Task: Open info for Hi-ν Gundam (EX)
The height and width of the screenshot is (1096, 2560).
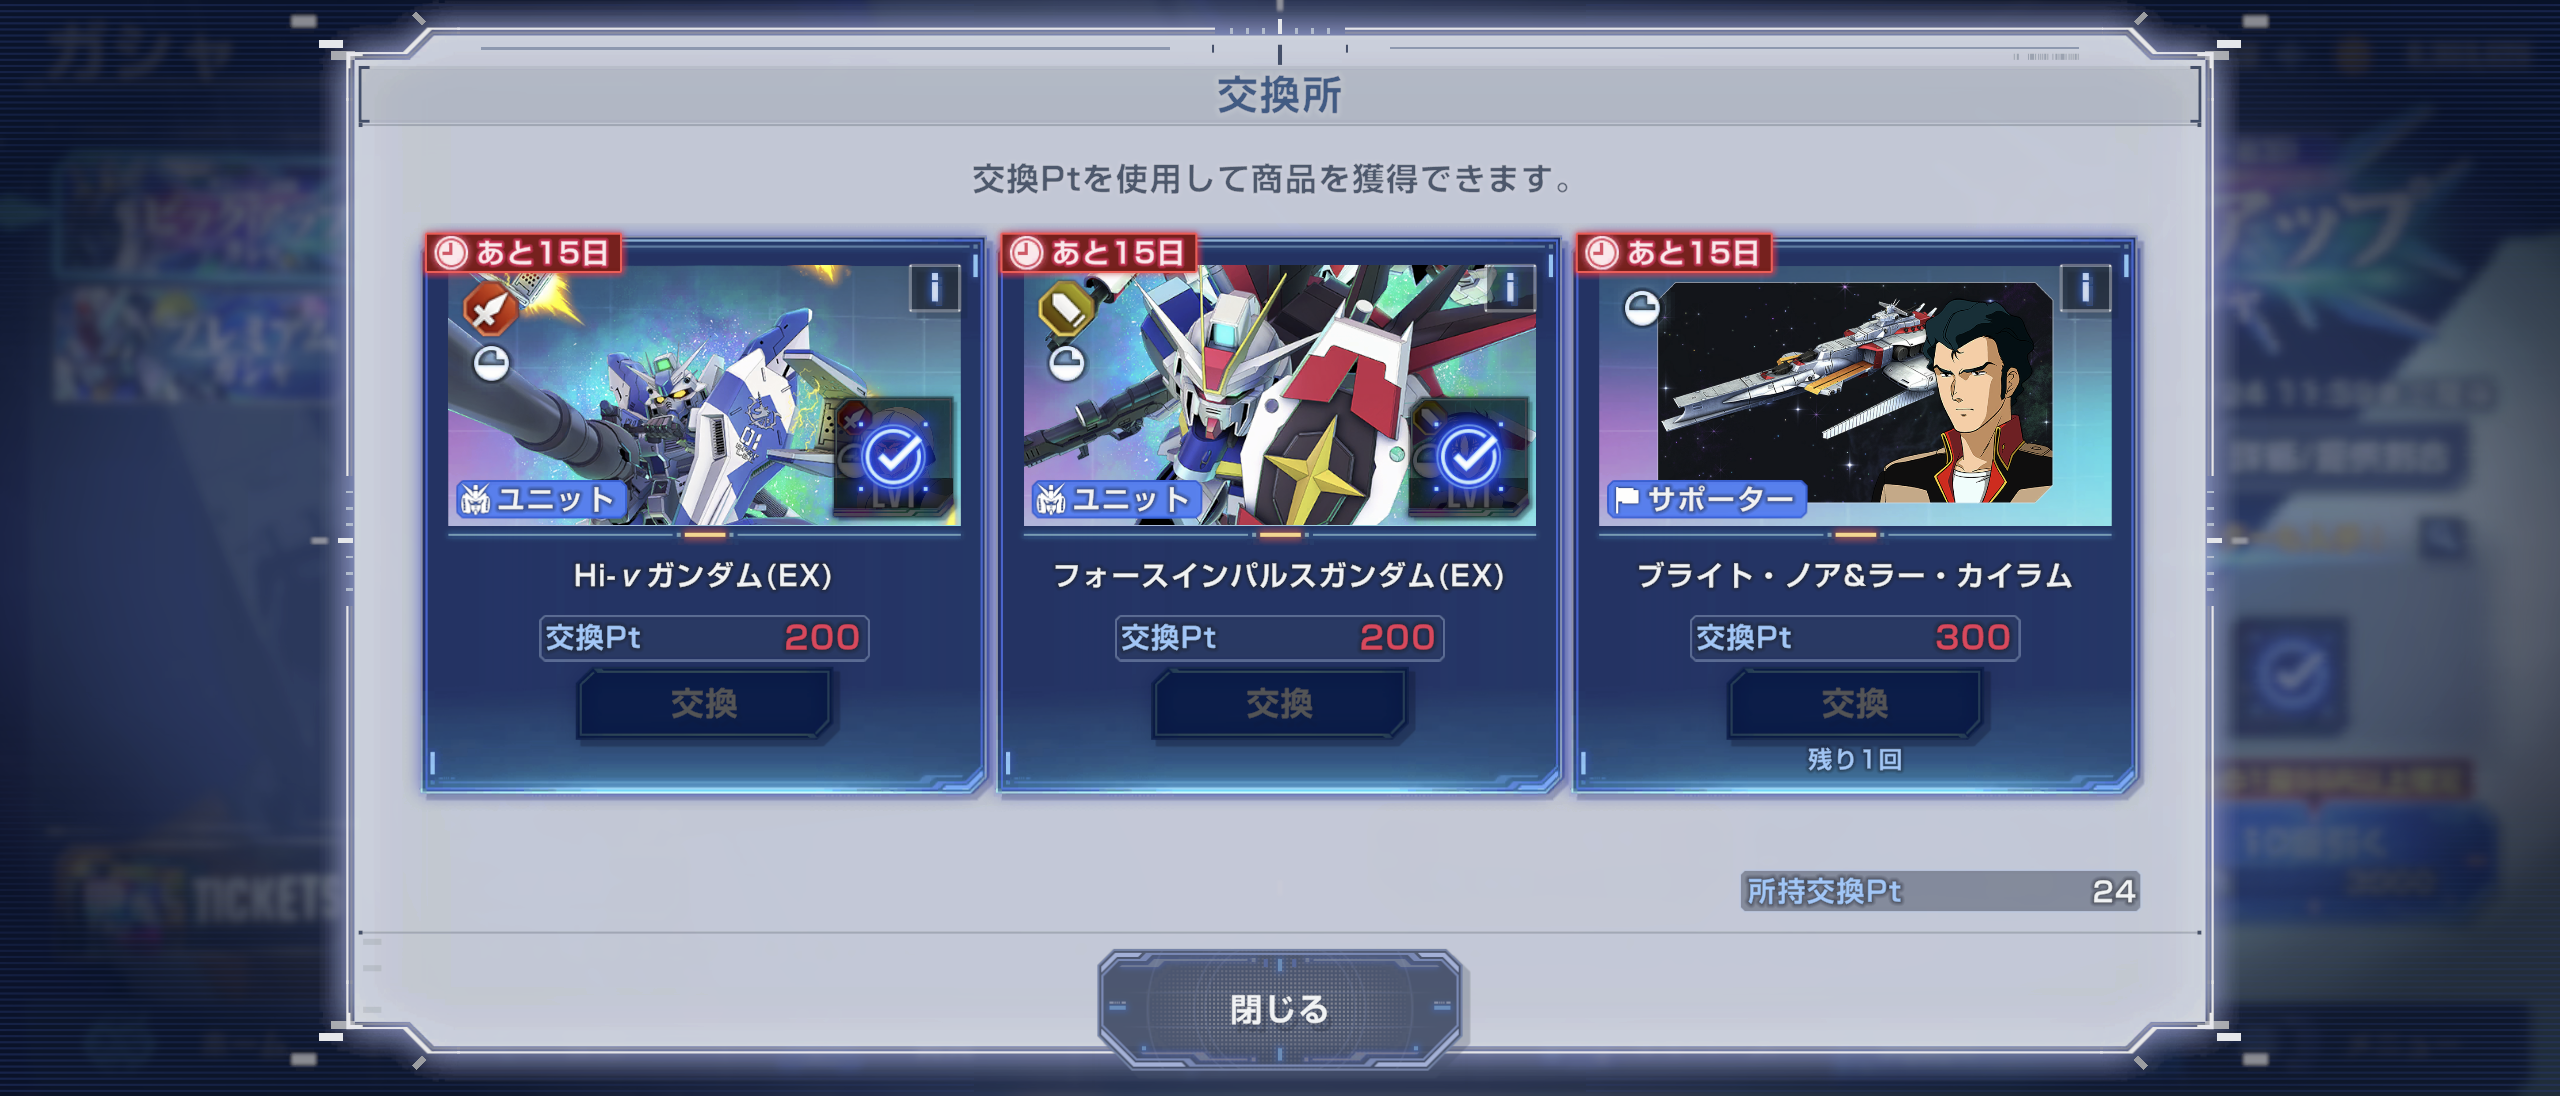Action: [x=934, y=288]
